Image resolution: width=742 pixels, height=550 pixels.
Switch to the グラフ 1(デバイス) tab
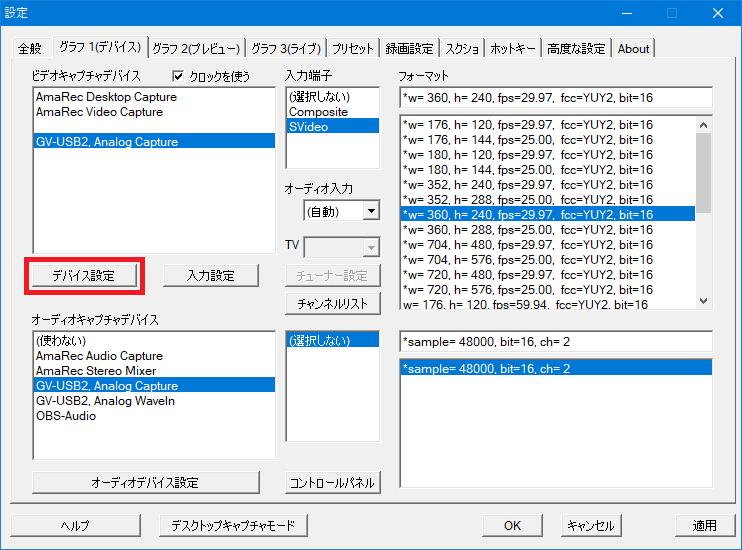pos(100,47)
